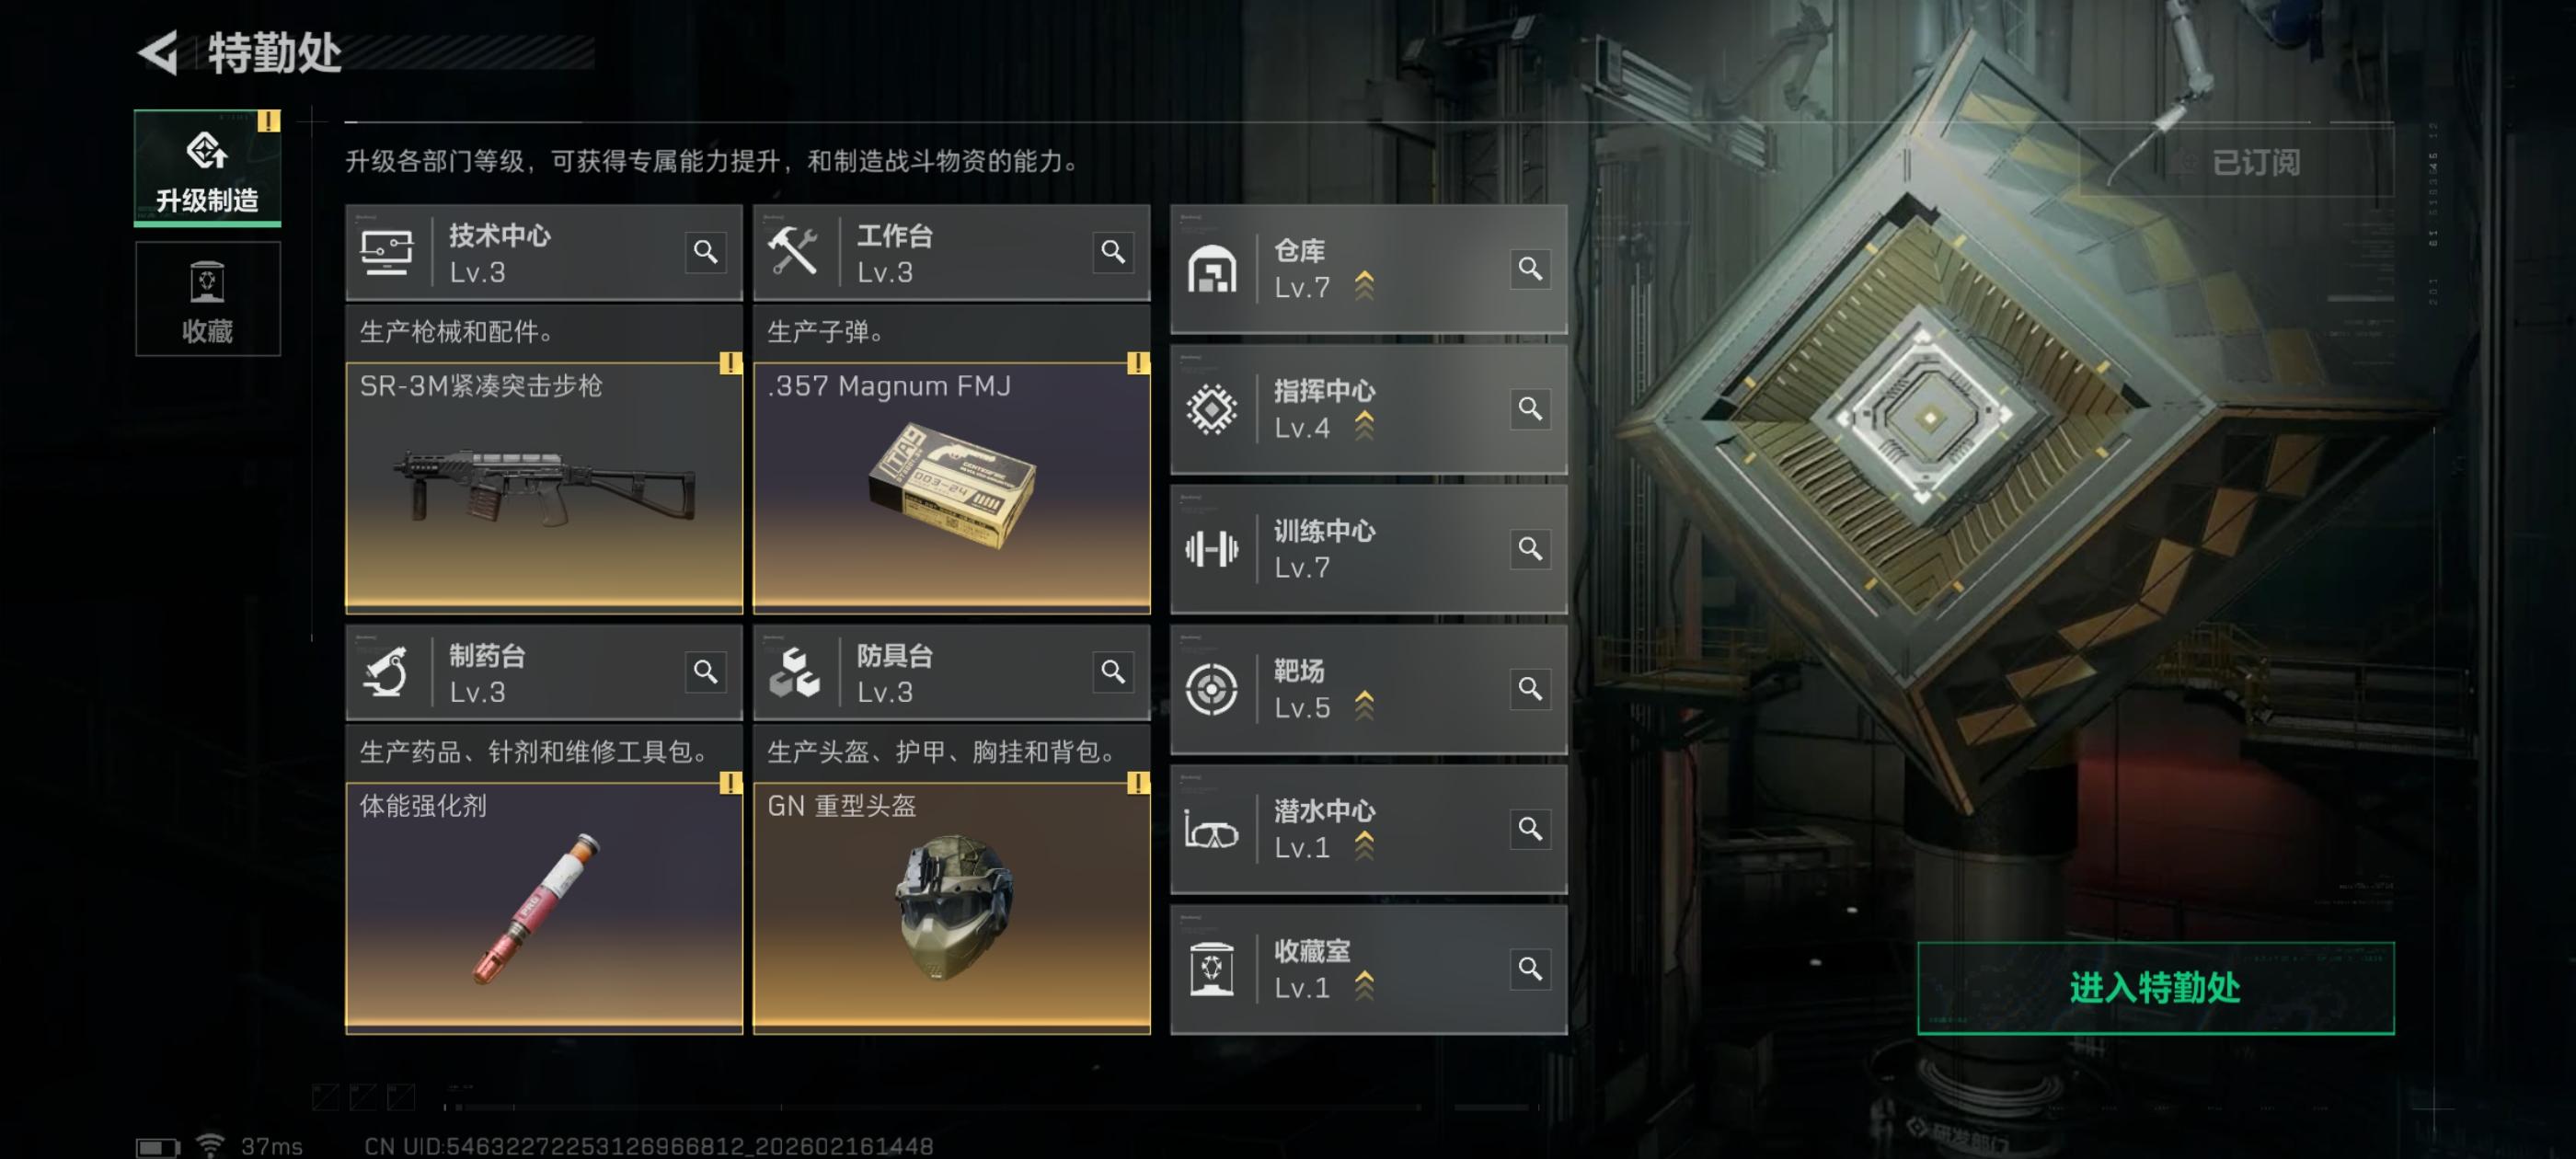Tap the 训练中心 dumbbell icon
This screenshot has height=1159, width=2576.
pos(1211,549)
